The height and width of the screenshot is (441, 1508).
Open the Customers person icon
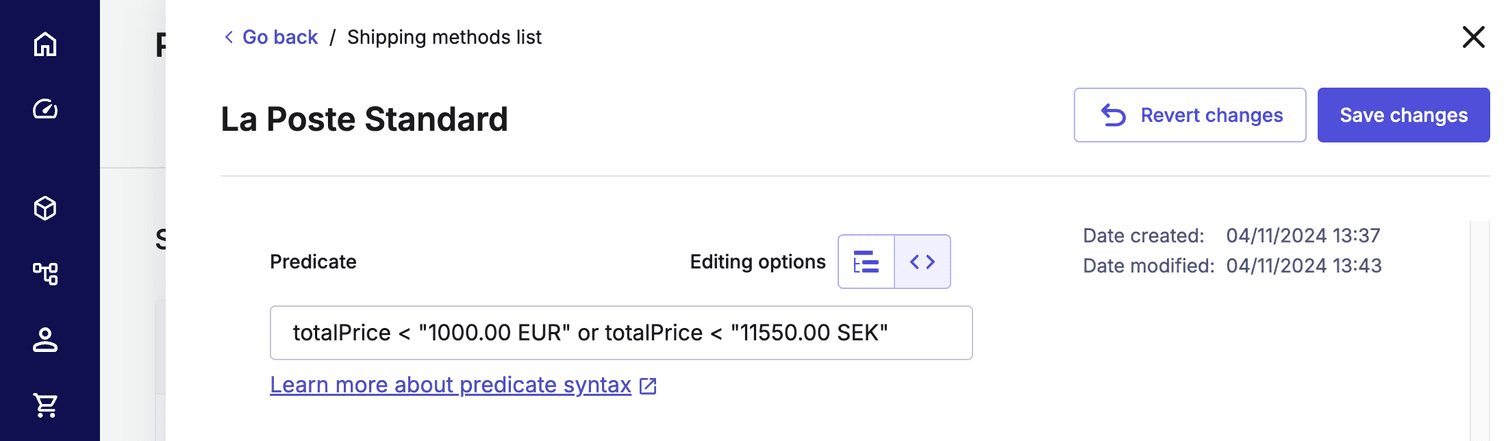tap(45, 340)
